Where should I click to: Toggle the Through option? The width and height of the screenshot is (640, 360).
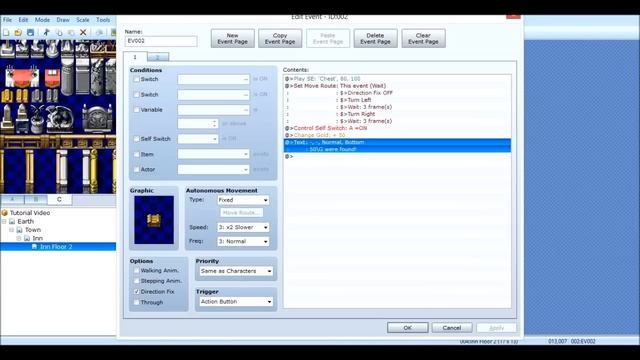136,302
